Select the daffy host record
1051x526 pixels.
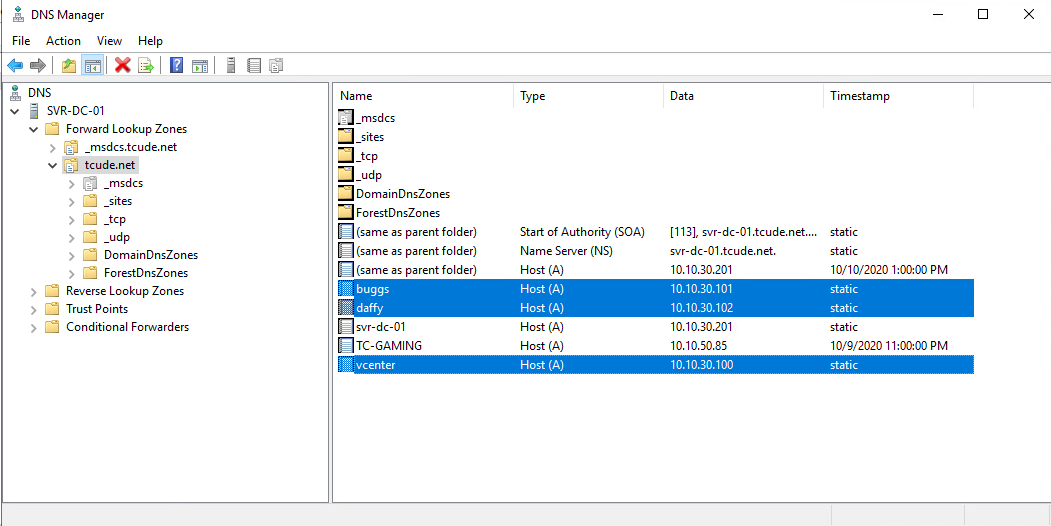click(655, 308)
